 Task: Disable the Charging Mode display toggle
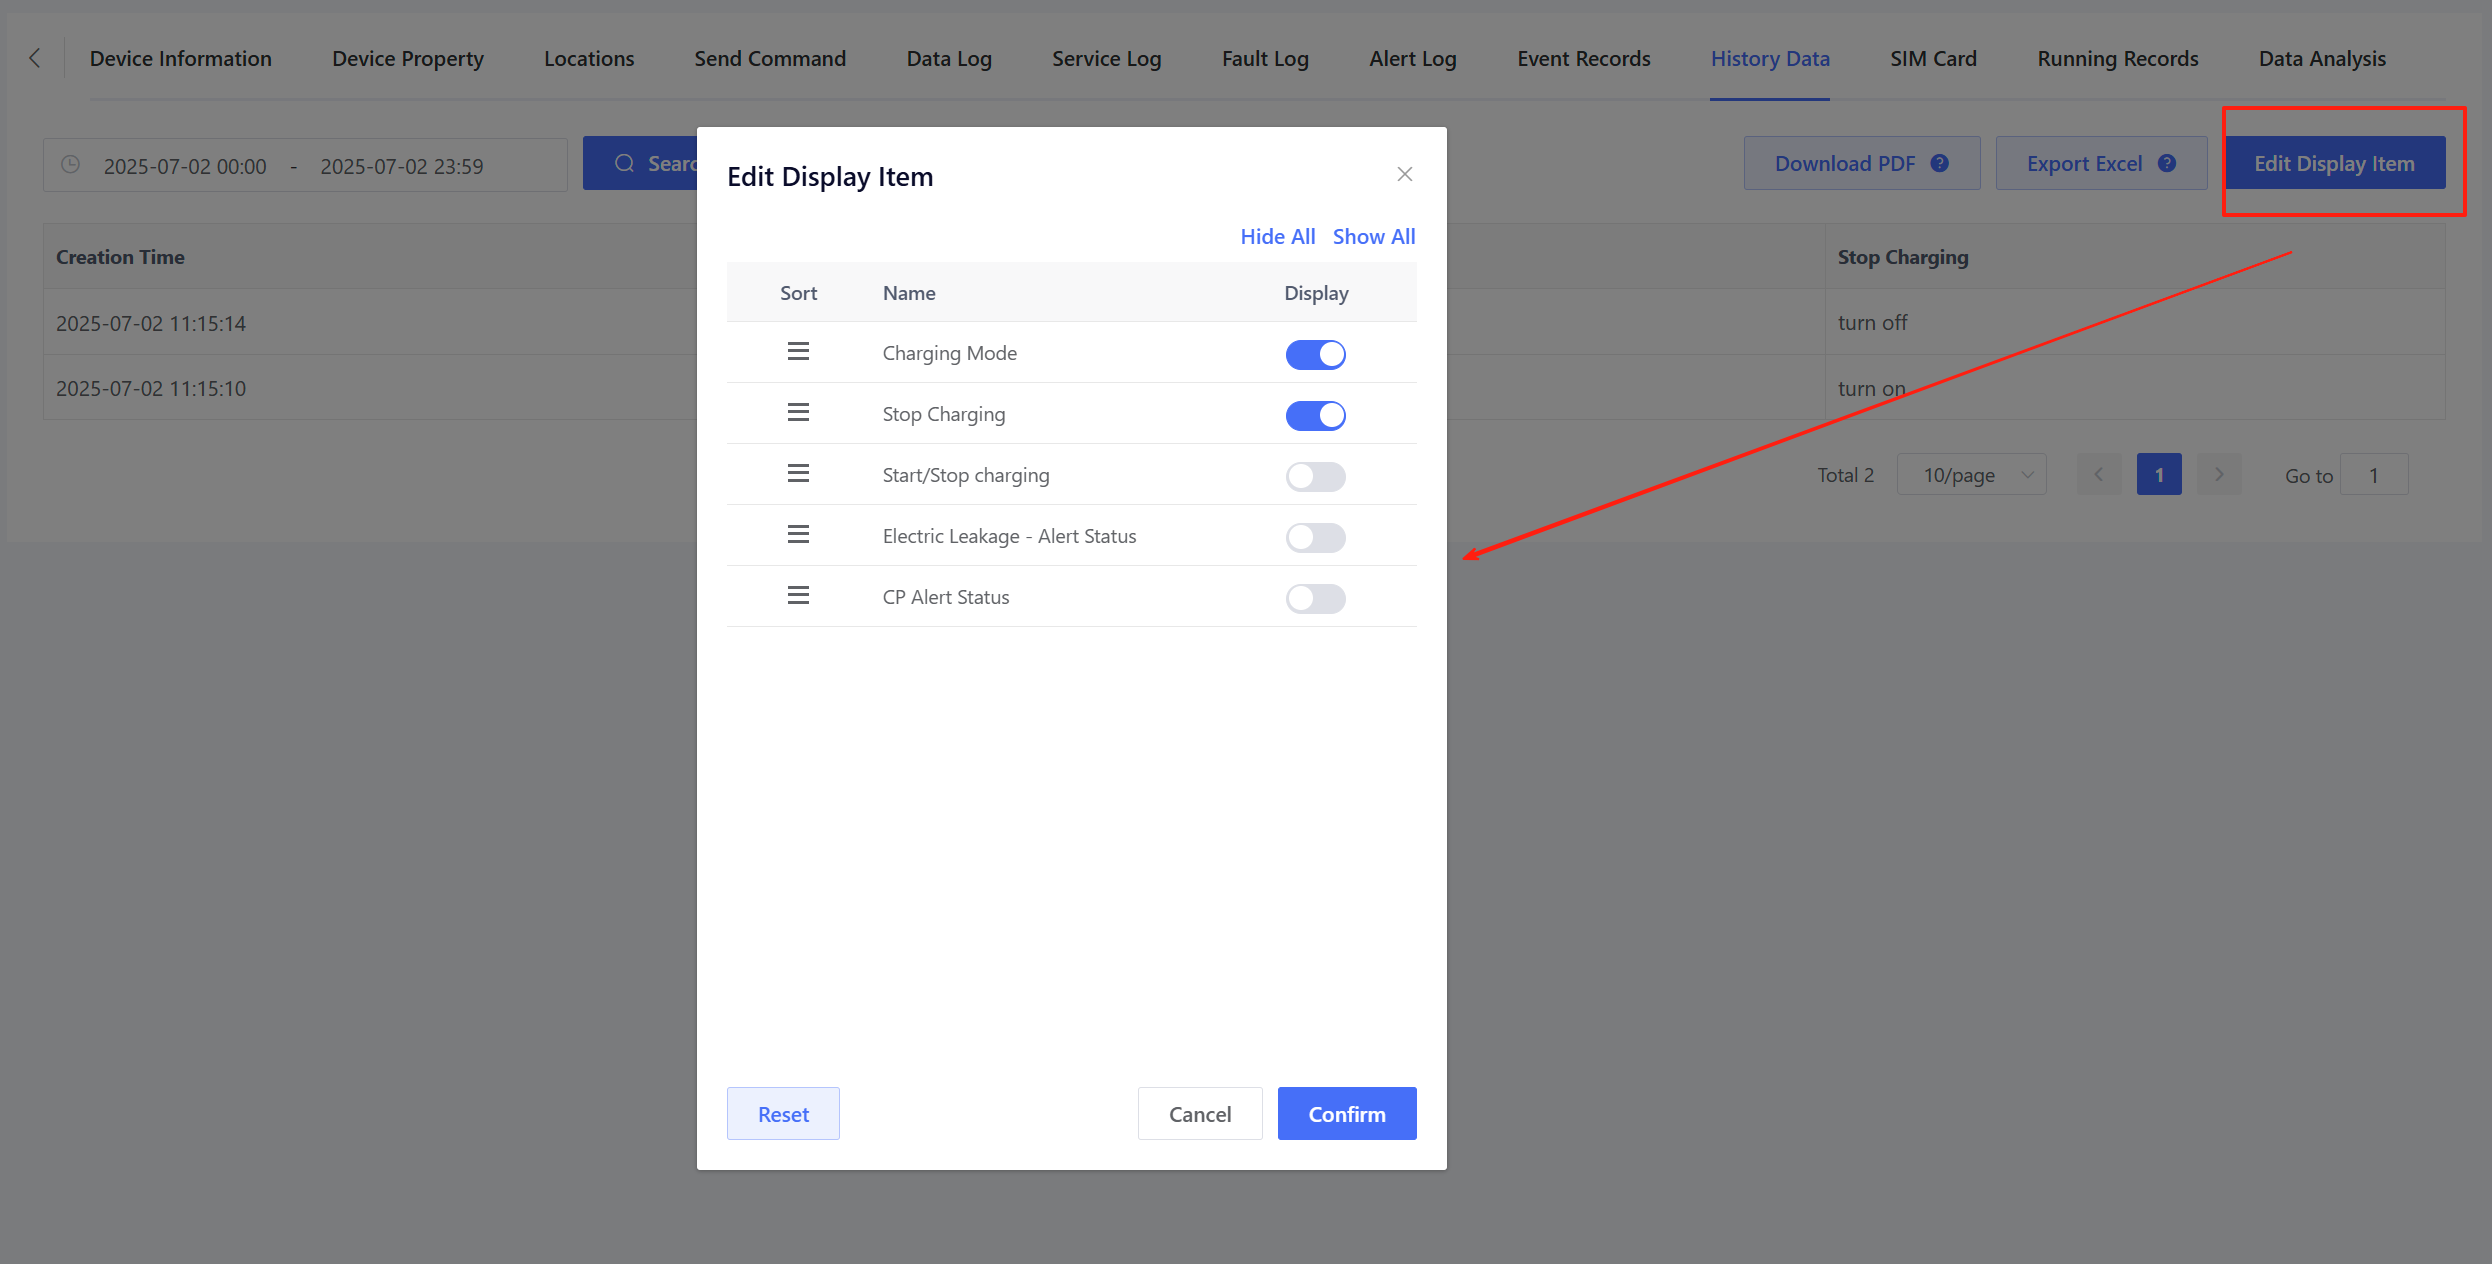pos(1315,354)
